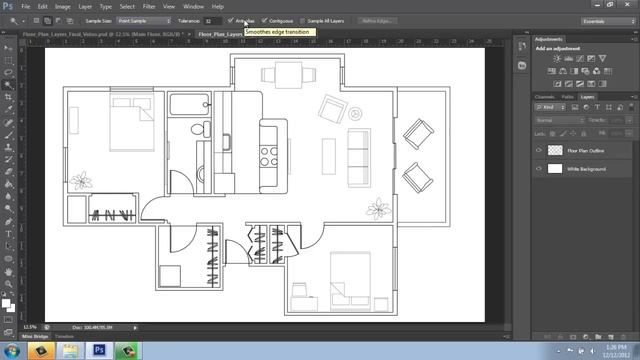Viewport: 640px width, 360px height.
Task: Click the foreground color swatch
Action: point(6,303)
